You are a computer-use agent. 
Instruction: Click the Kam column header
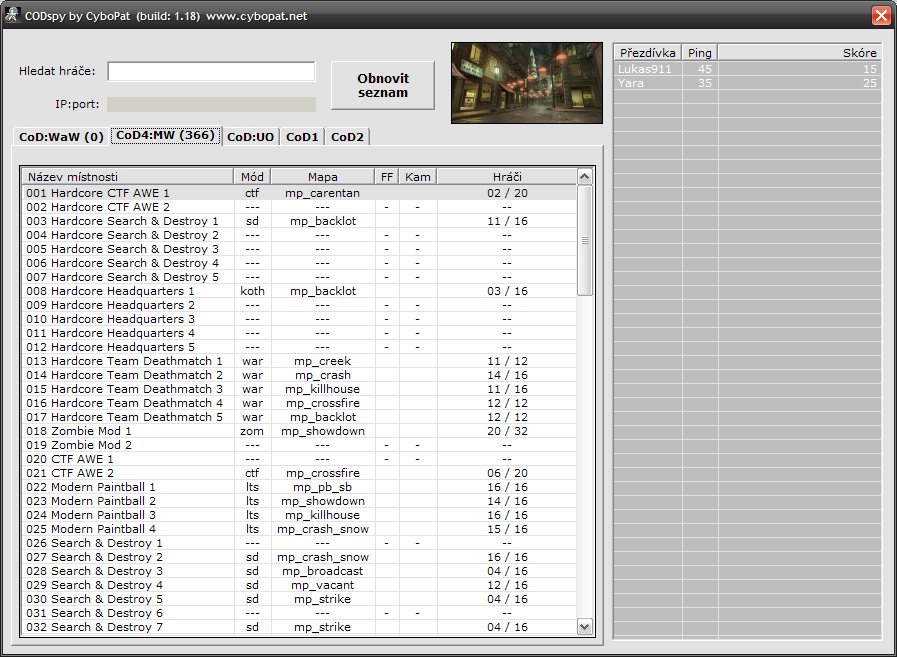coord(418,177)
